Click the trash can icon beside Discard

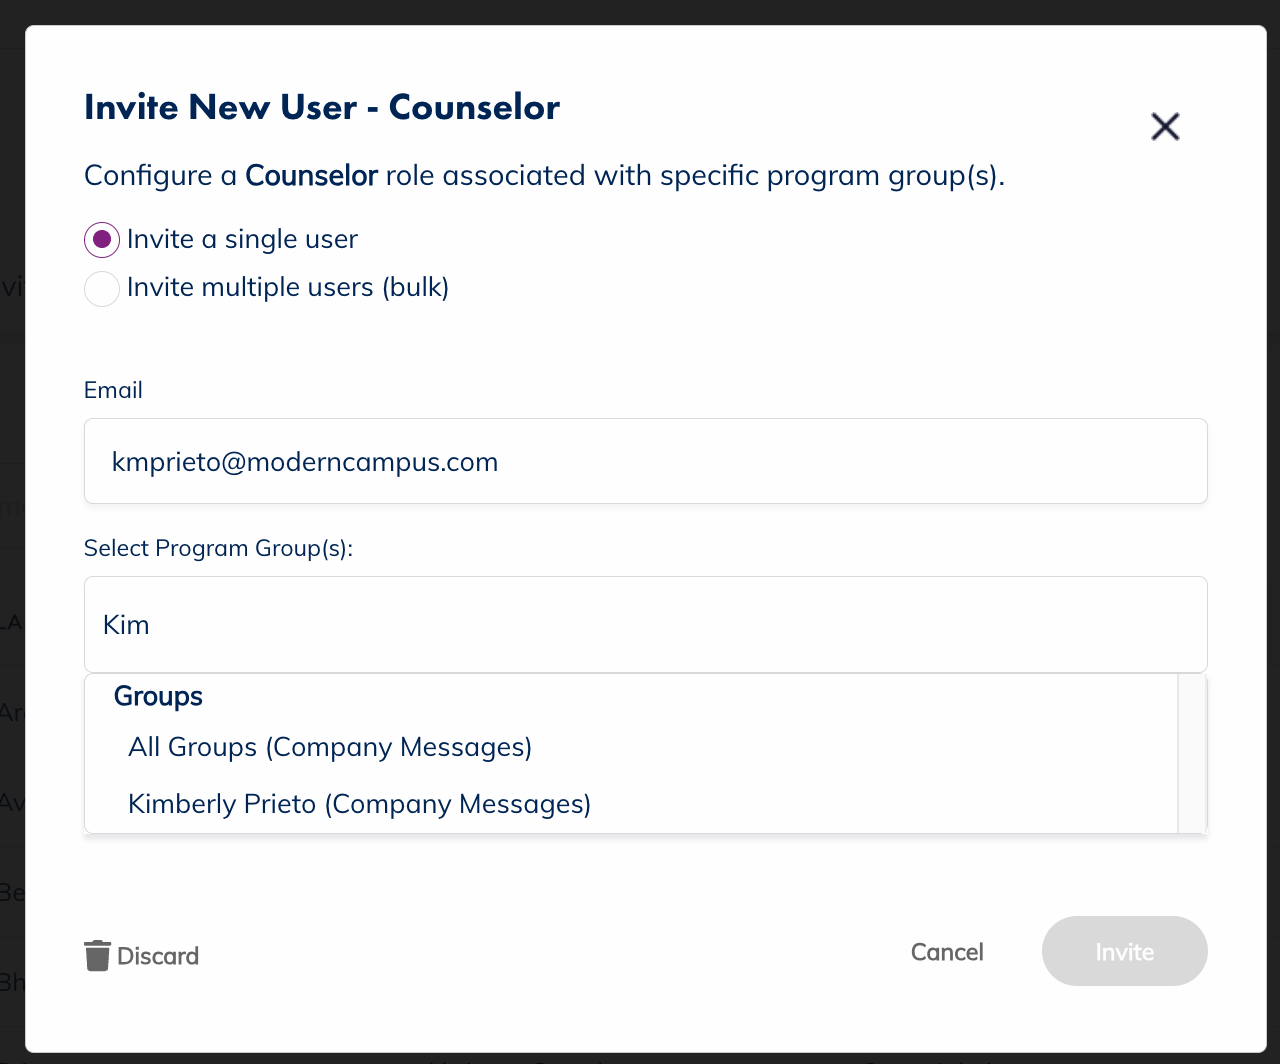pos(97,956)
